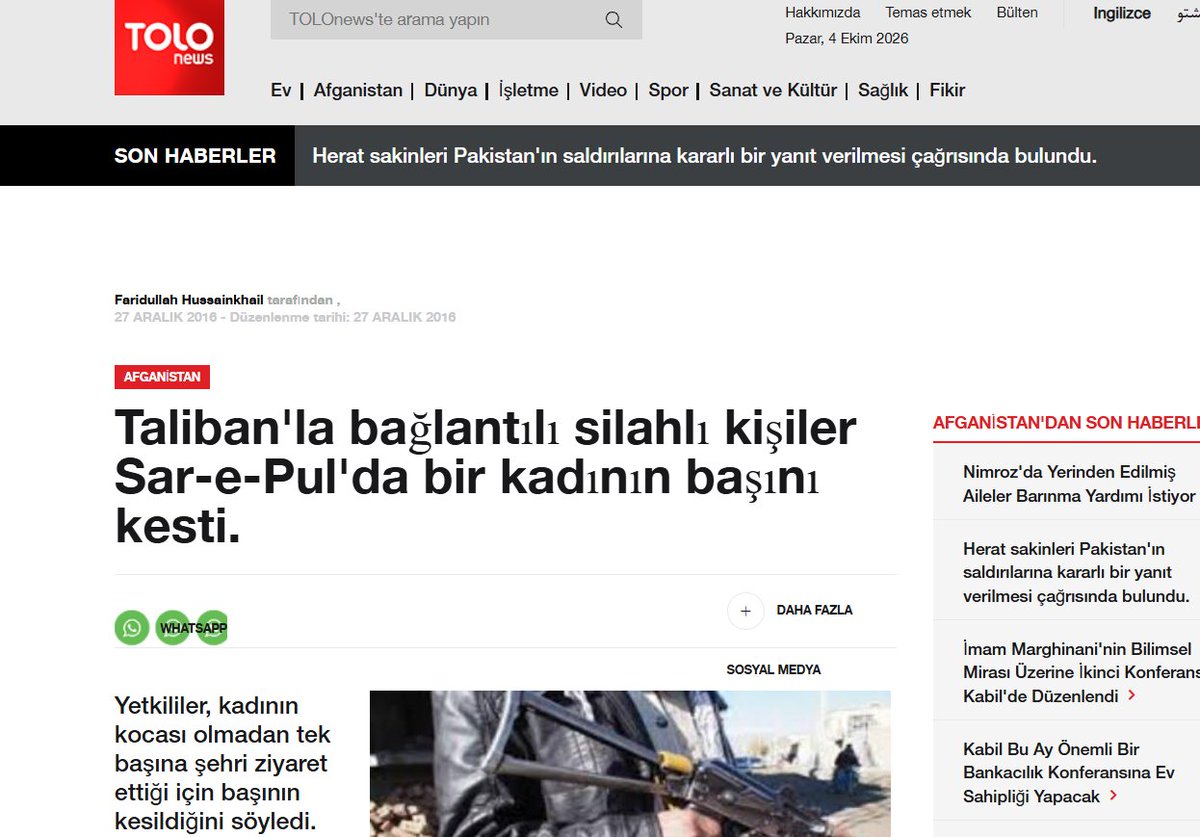This screenshot has height=837, width=1200.
Task: Click the plus circle beside Daha Fazla
Action: [x=745, y=610]
